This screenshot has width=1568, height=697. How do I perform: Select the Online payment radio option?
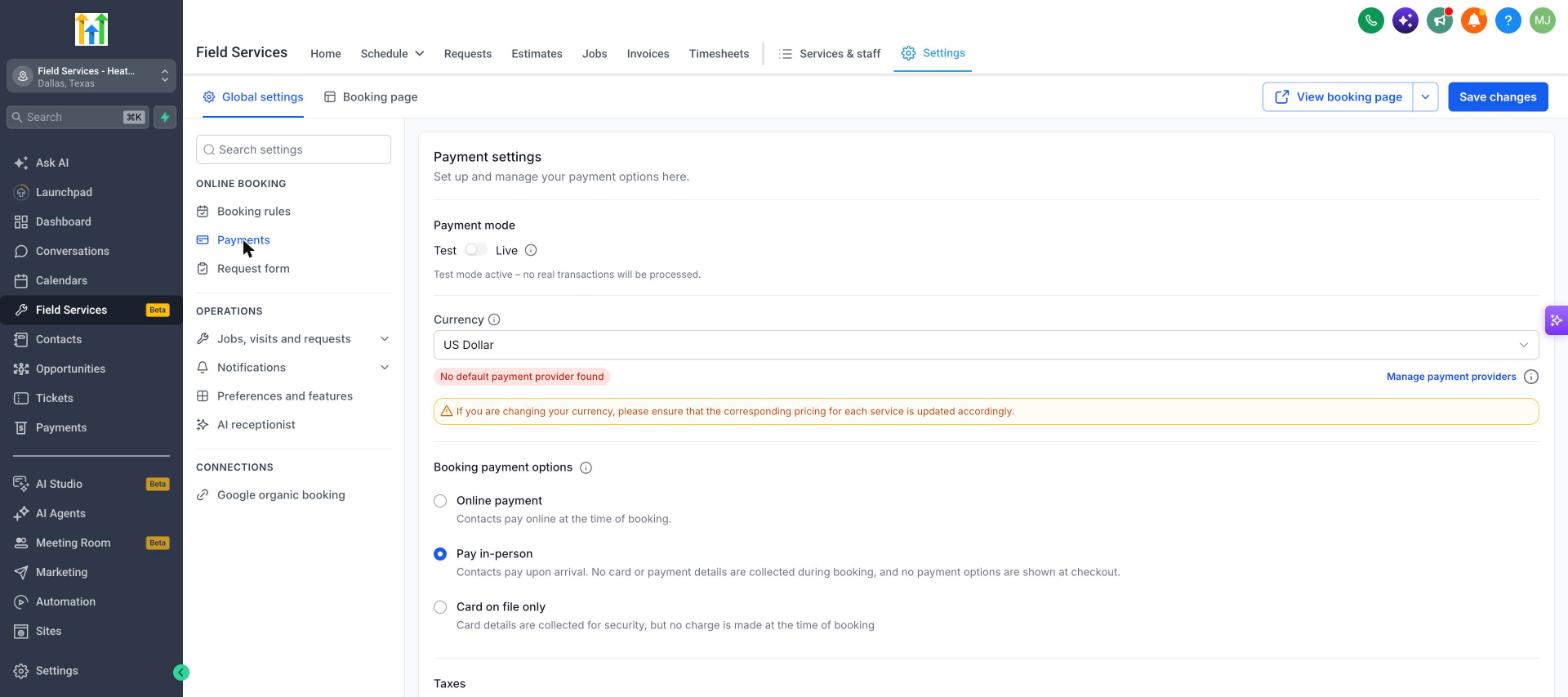440,501
